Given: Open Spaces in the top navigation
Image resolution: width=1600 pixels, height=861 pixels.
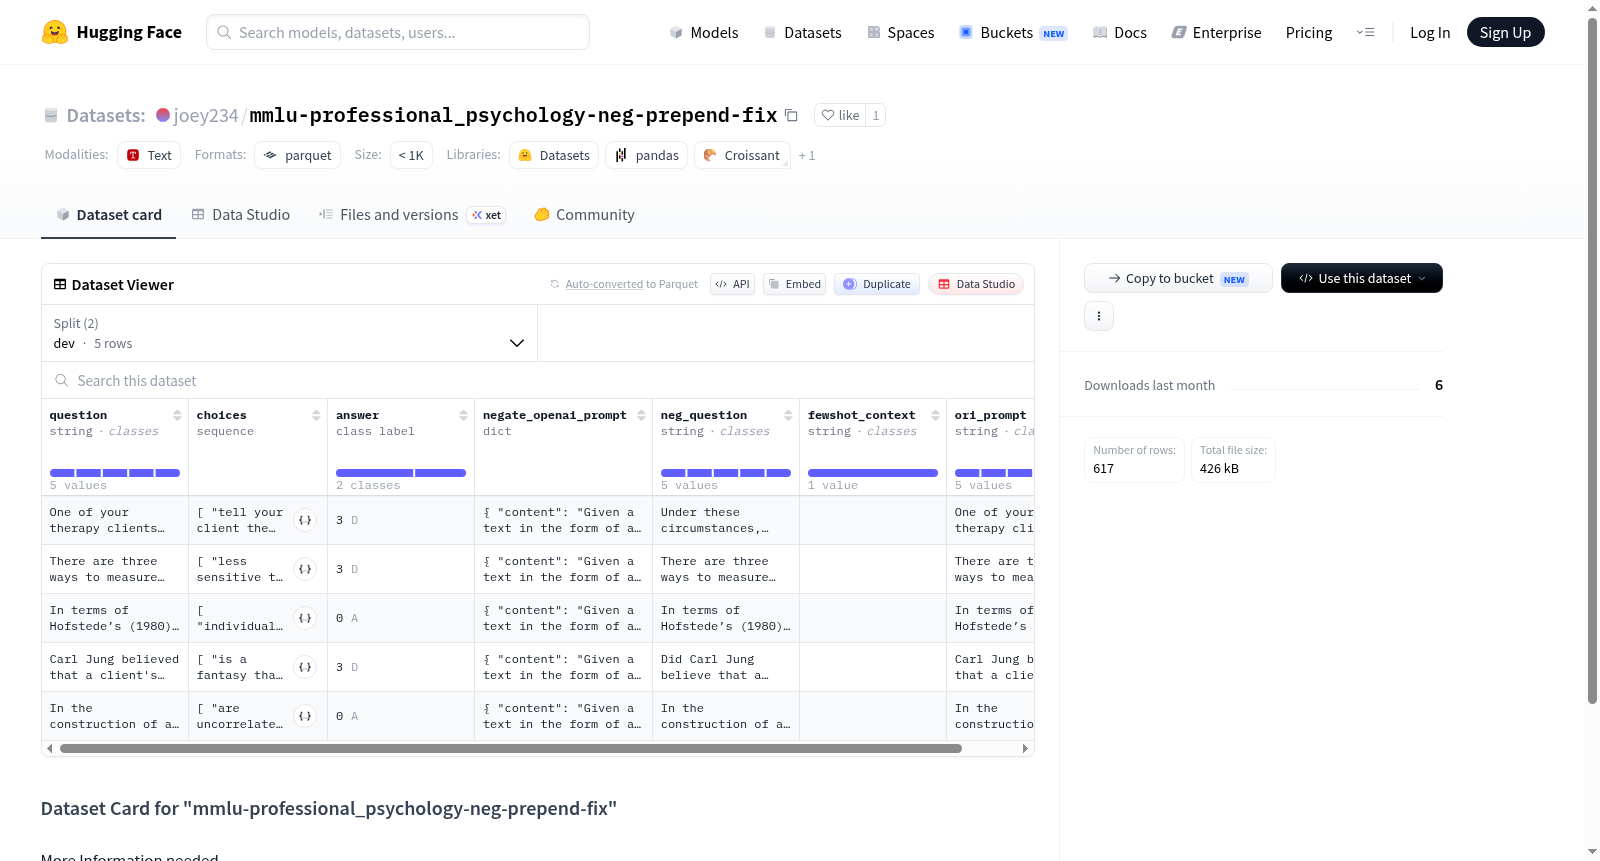Looking at the screenshot, I should [901, 32].
